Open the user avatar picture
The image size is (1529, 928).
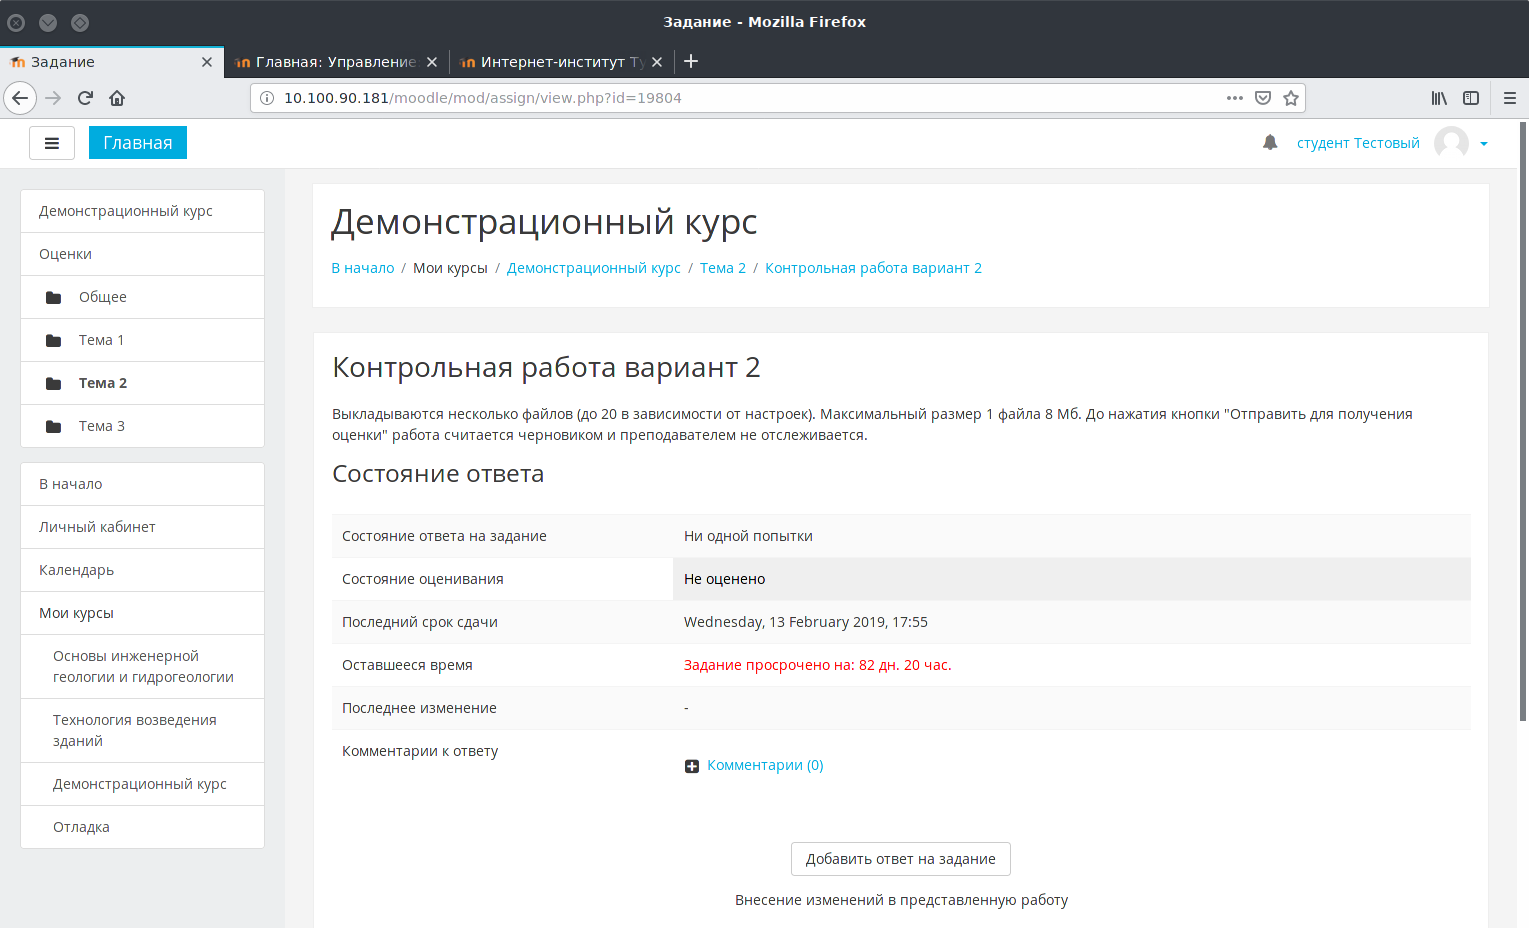point(1451,143)
